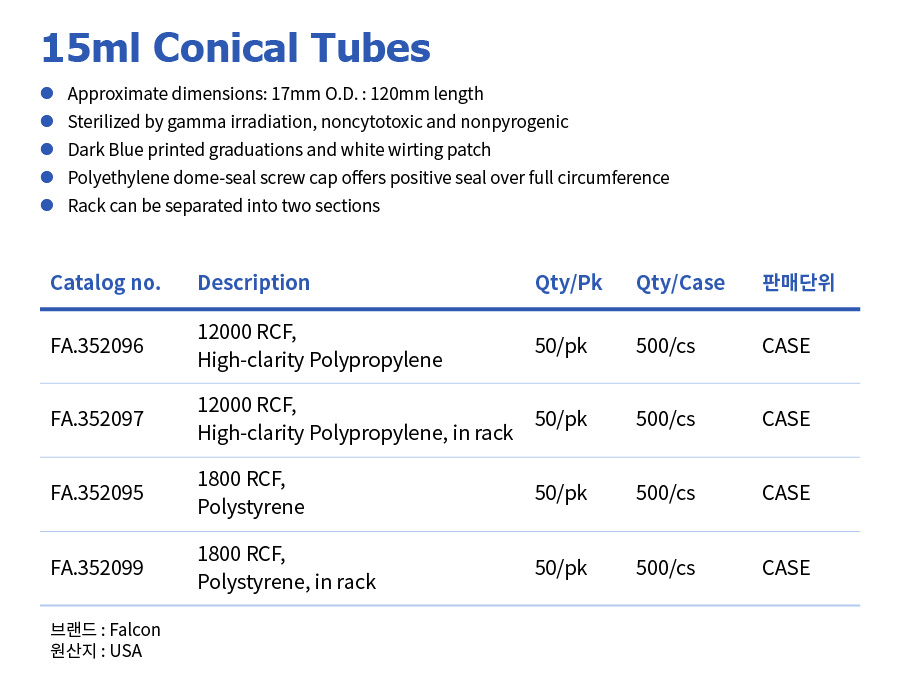The height and width of the screenshot is (685, 900).
Task: Select catalog number FA.352097
Action: [97, 419]
